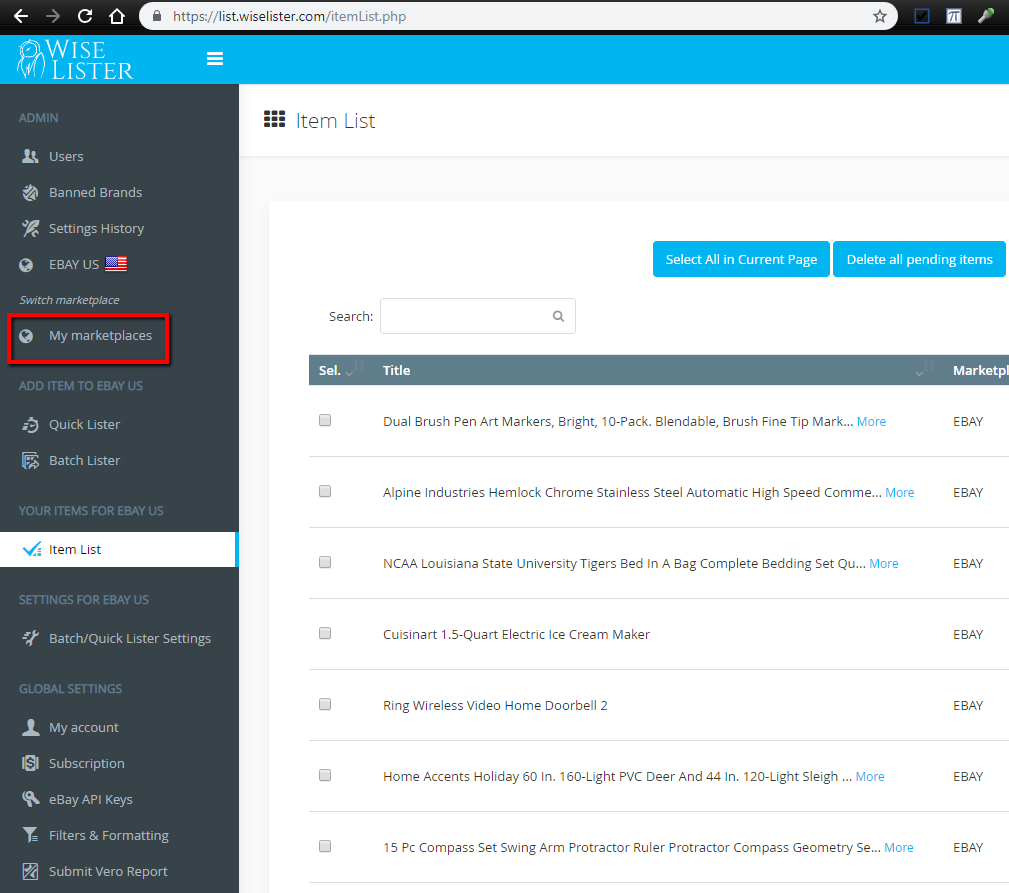Screen dimensions: 1009x893
Task: Click Ring Wireless Video Home Doorbell 2 title
Action: point(495,705)
